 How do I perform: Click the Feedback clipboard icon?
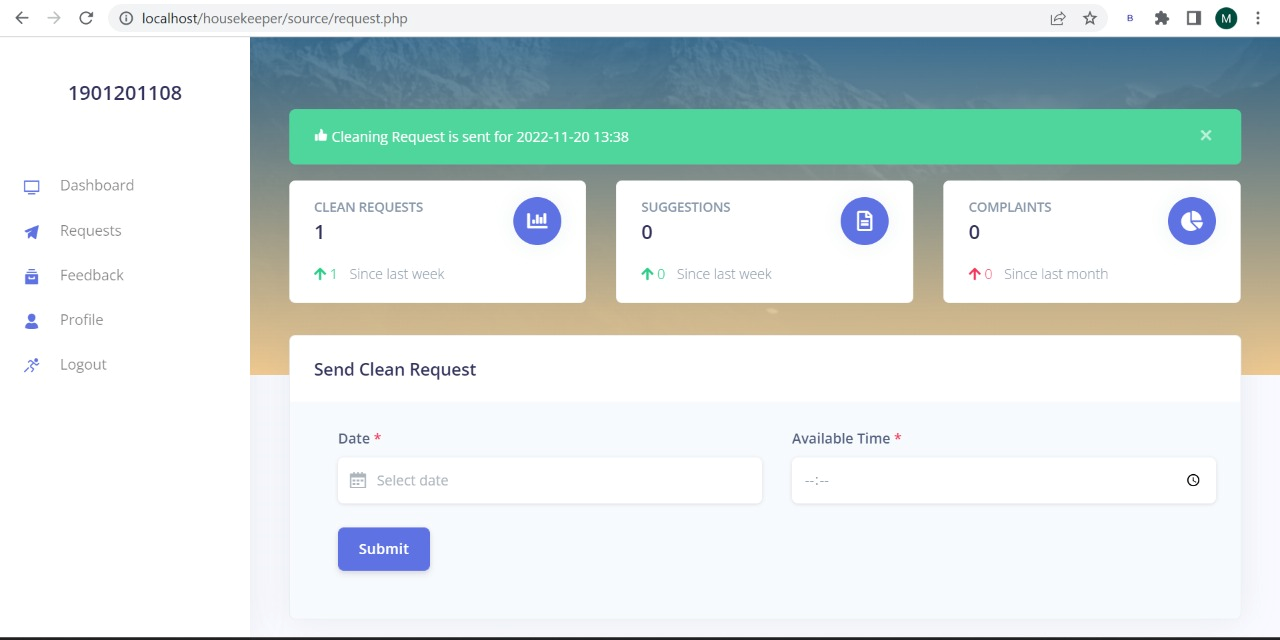(31, 275)
